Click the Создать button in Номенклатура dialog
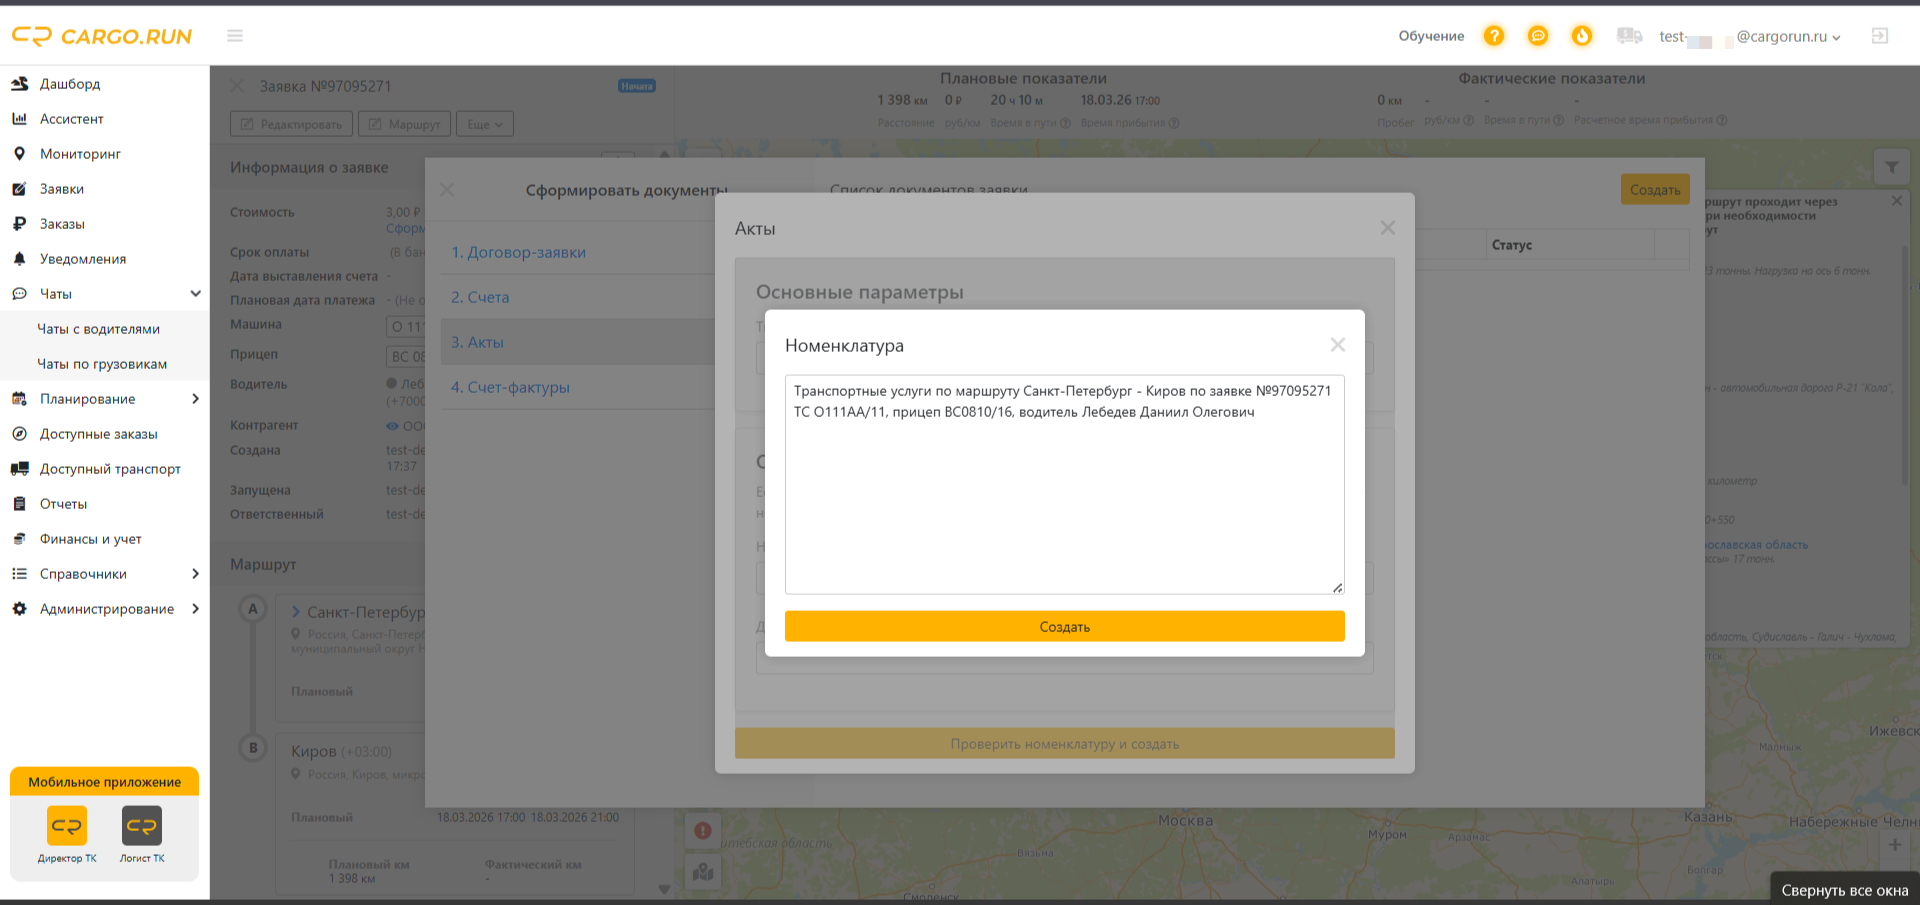Viewport: 1920px width, 905px height. point(1064,626)
